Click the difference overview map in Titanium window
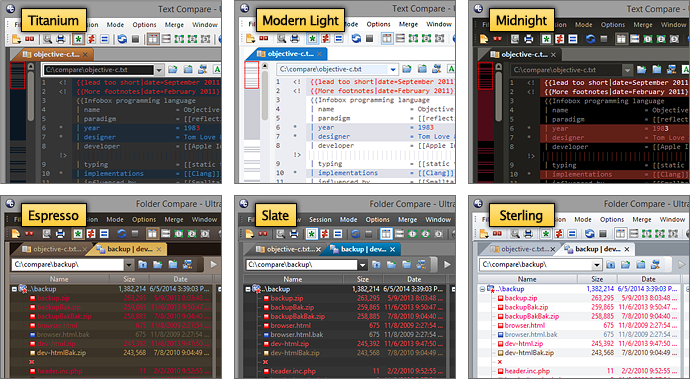This screenshot has height=381, width=690. 18,121
